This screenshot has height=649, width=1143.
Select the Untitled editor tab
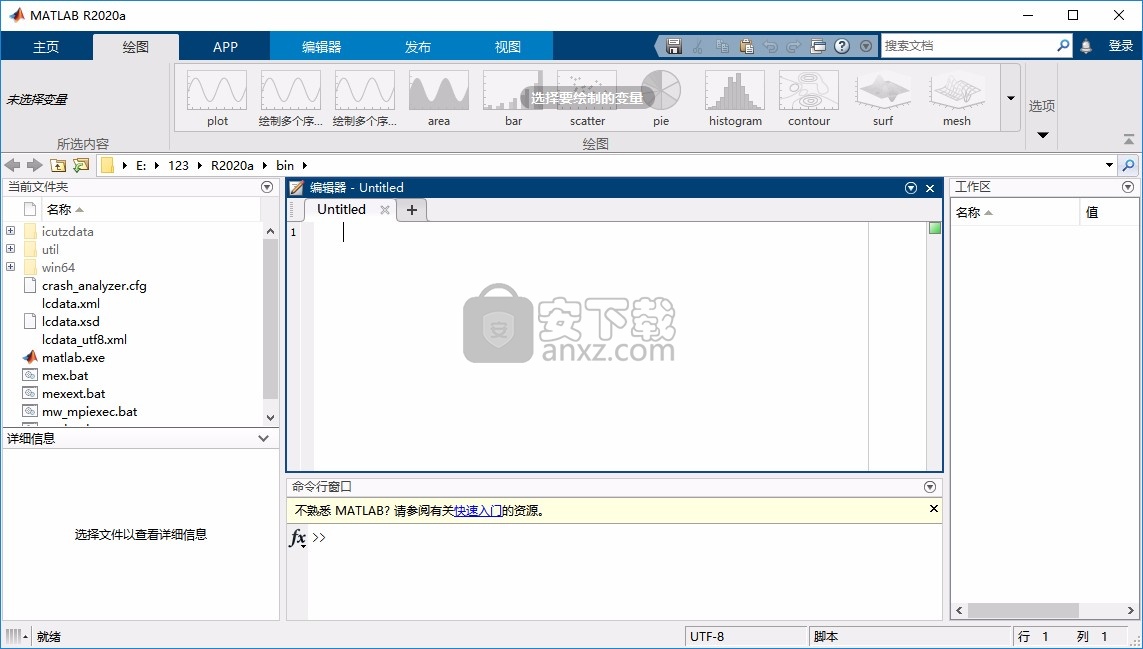[x=341, y=209]
